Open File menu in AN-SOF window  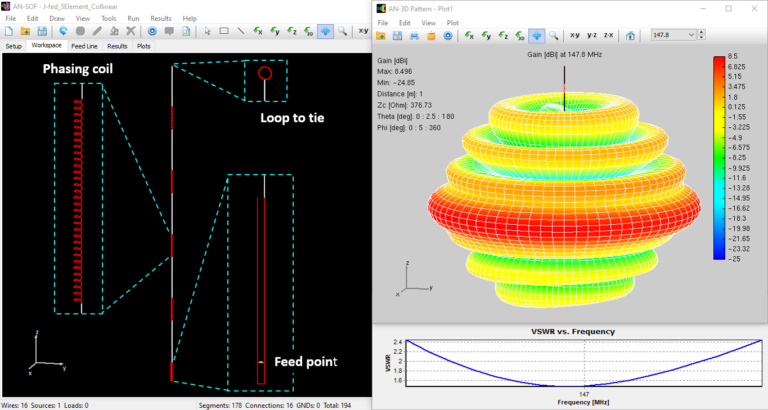click(x=10, y=18)
